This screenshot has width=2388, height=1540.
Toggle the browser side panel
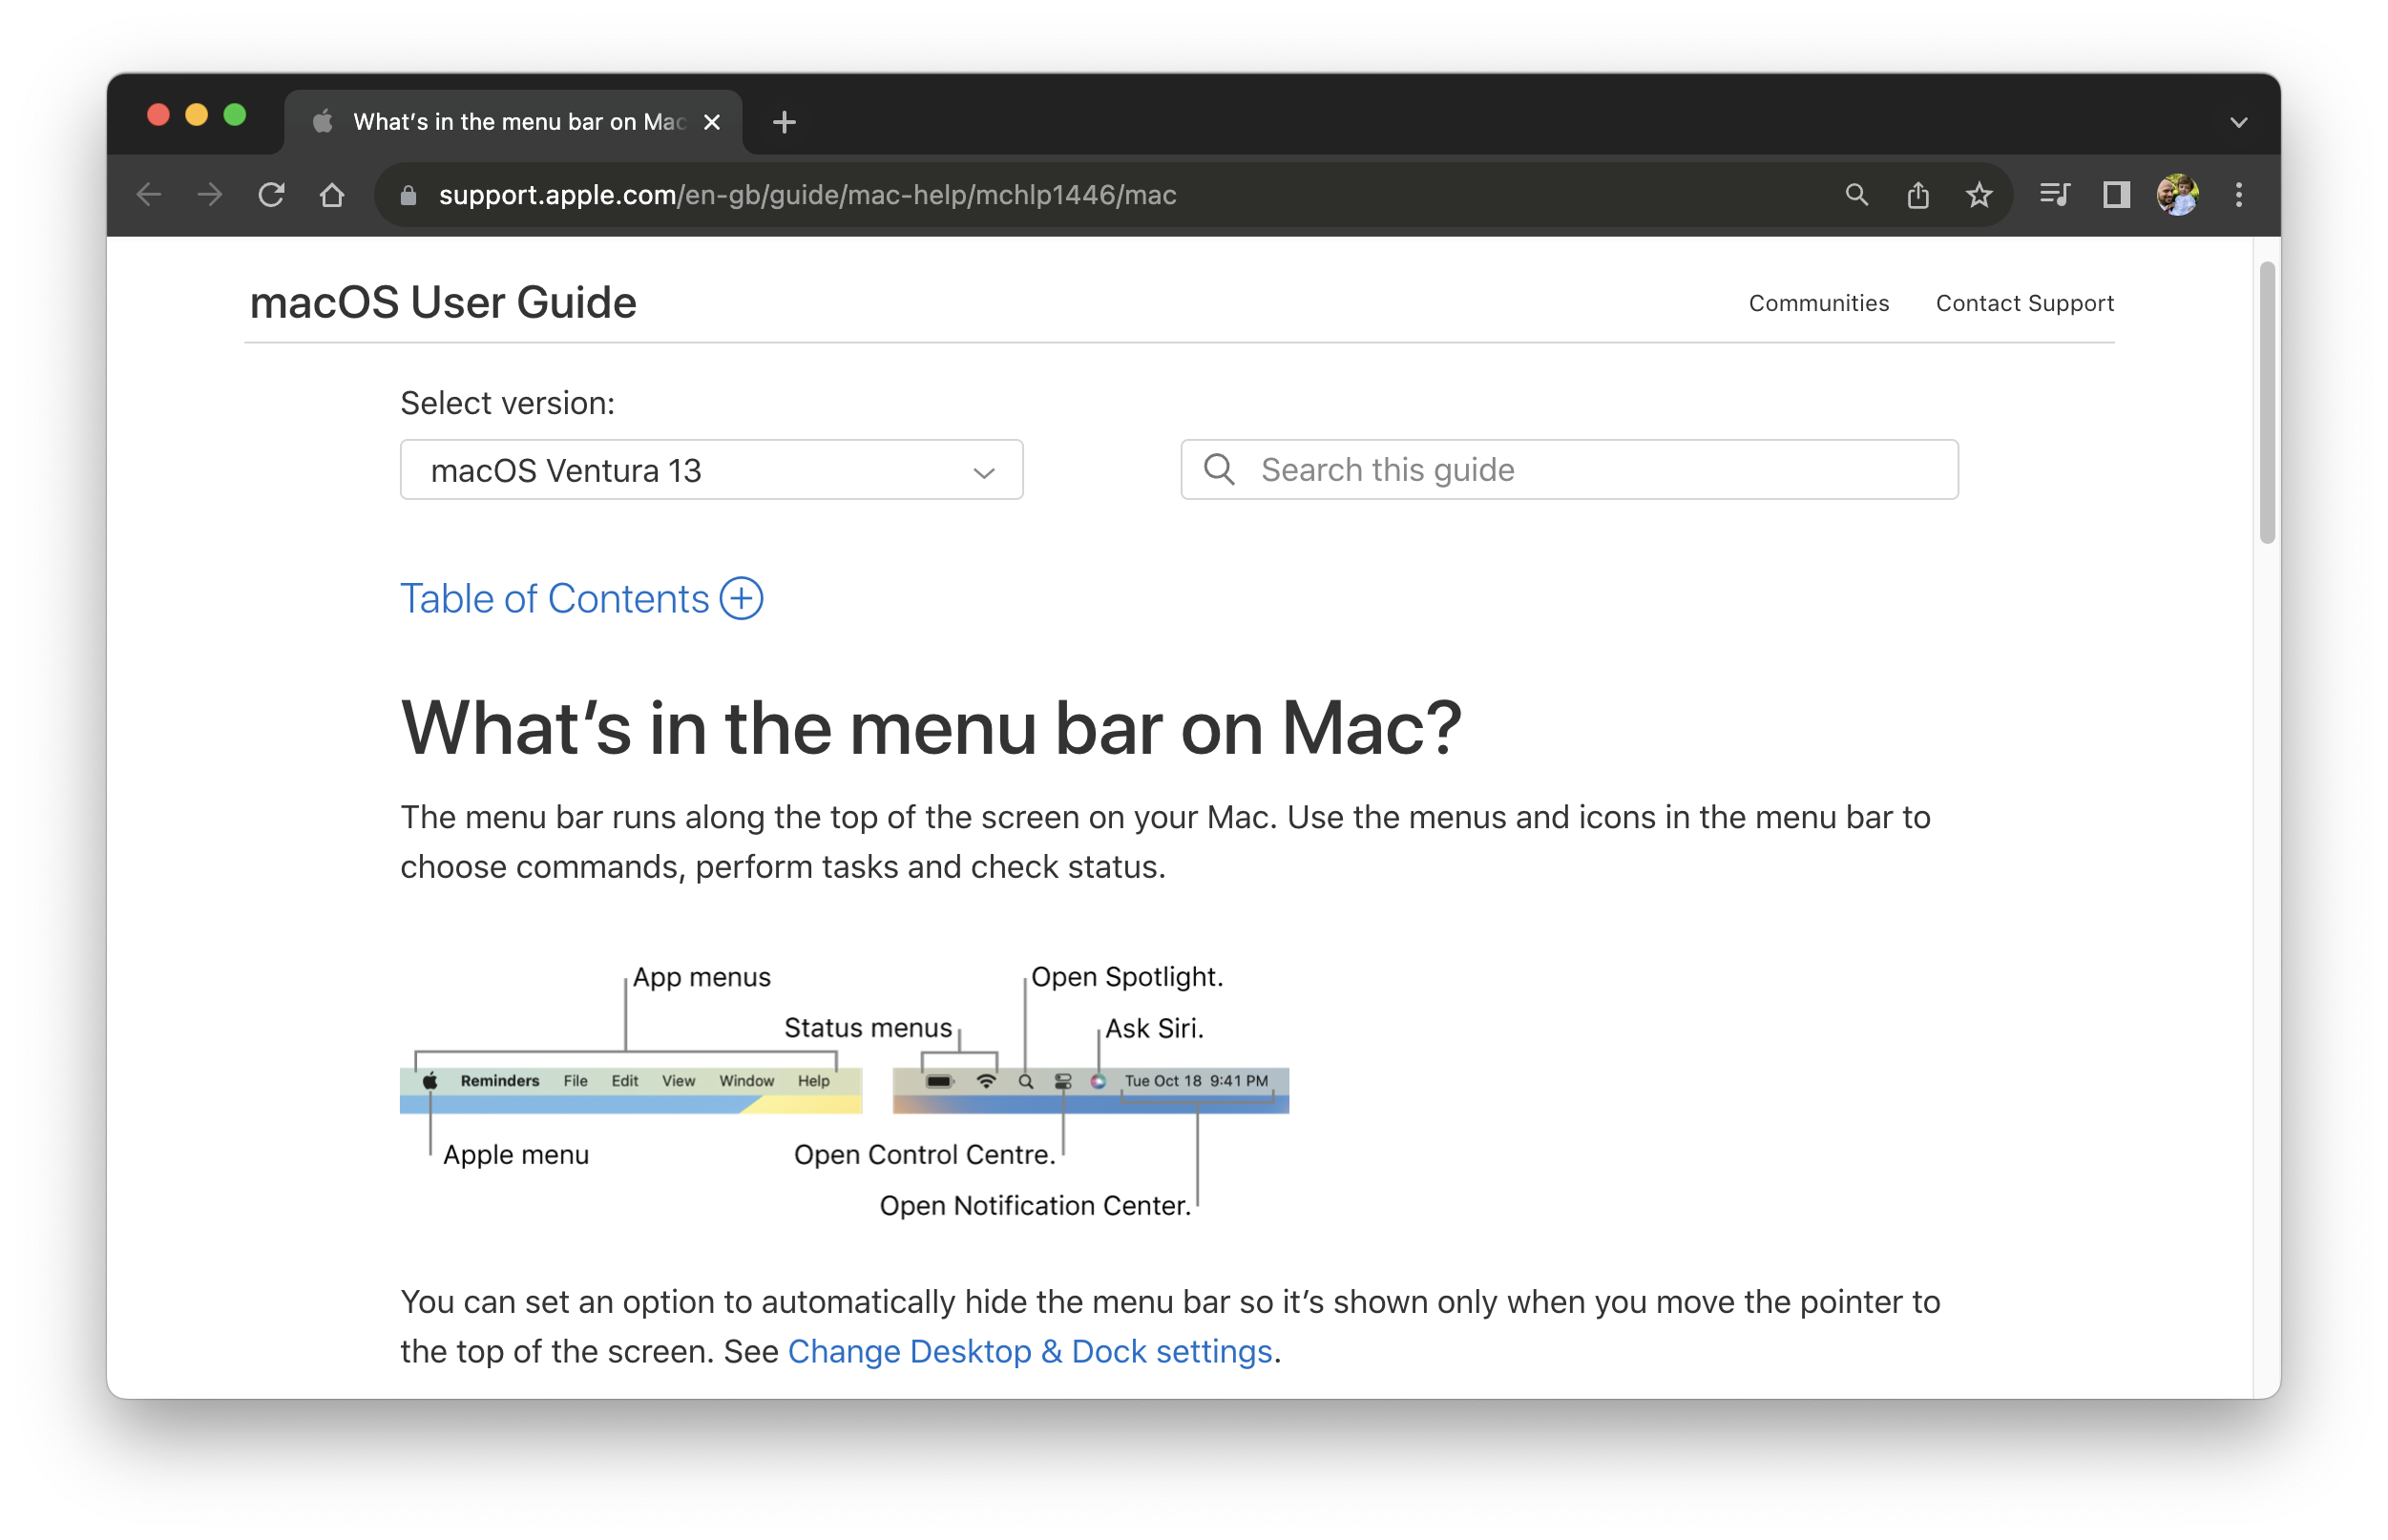pyautogui.click(x=2116, y=195)
